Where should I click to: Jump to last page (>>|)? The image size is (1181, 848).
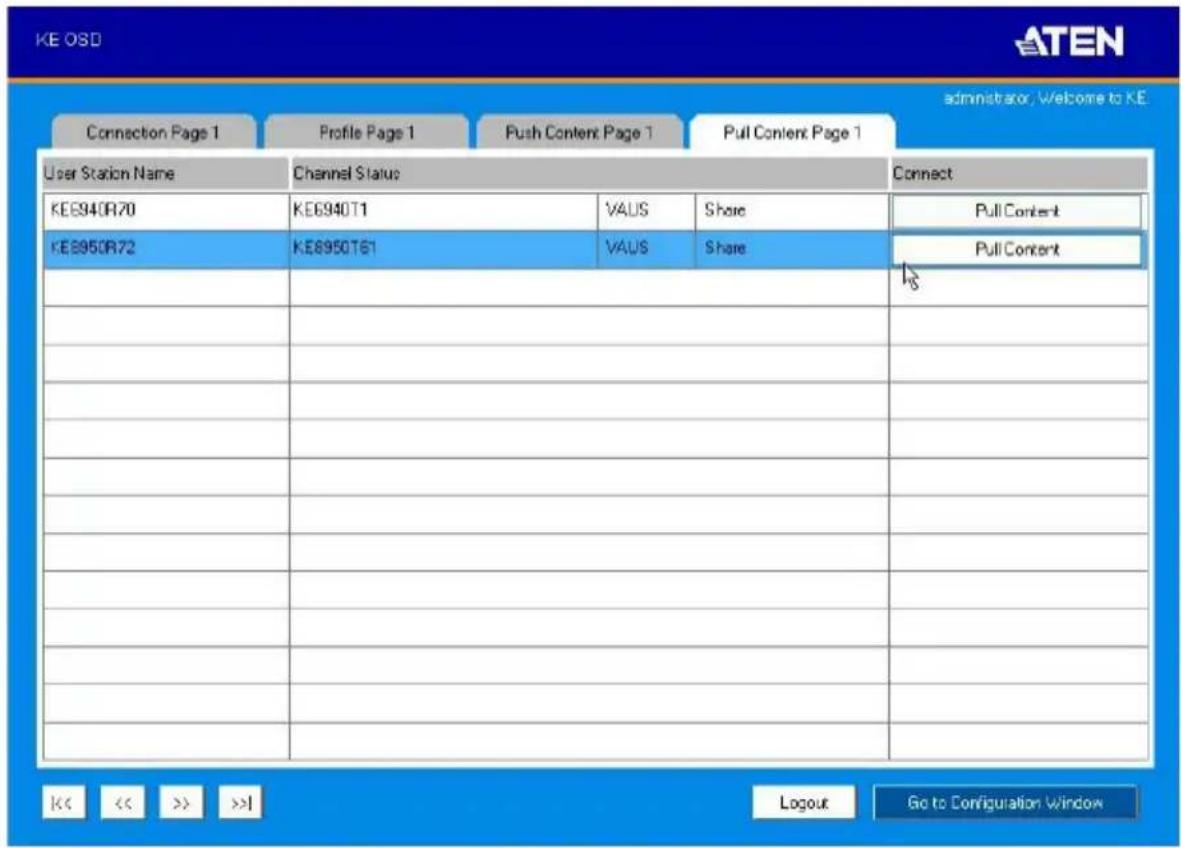(x=240, y=803)
